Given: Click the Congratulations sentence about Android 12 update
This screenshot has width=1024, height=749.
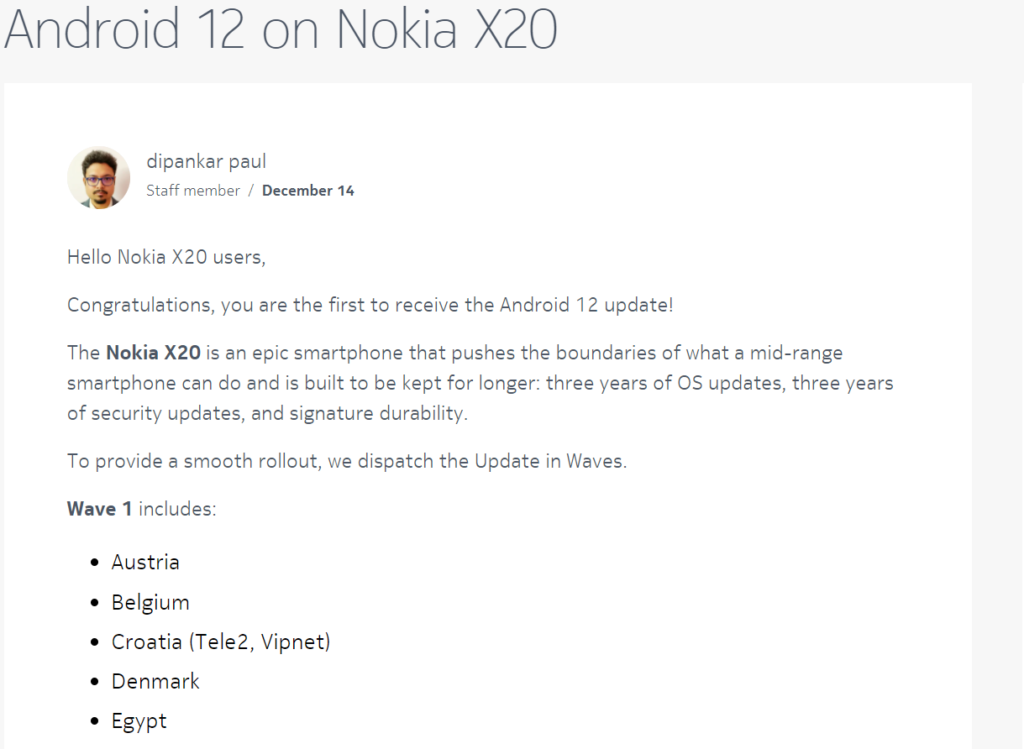Looking at the screenshot, I should (370, 305).
